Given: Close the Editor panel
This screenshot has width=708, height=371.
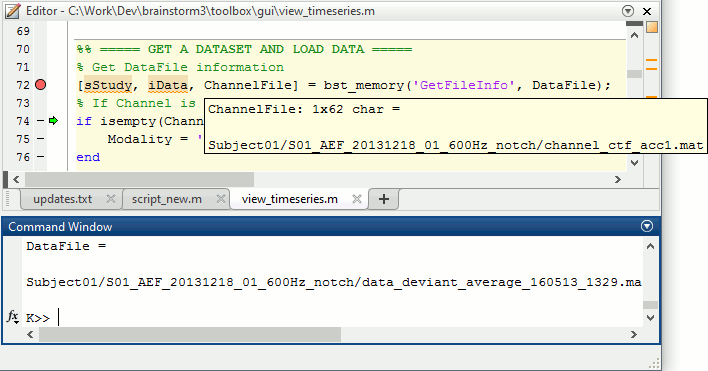Looking at the screenshot, I should tap(647, 11).
